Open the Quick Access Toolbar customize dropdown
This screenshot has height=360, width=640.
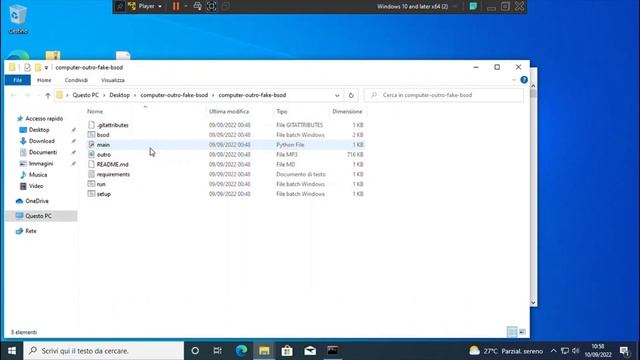coord(47,68)
